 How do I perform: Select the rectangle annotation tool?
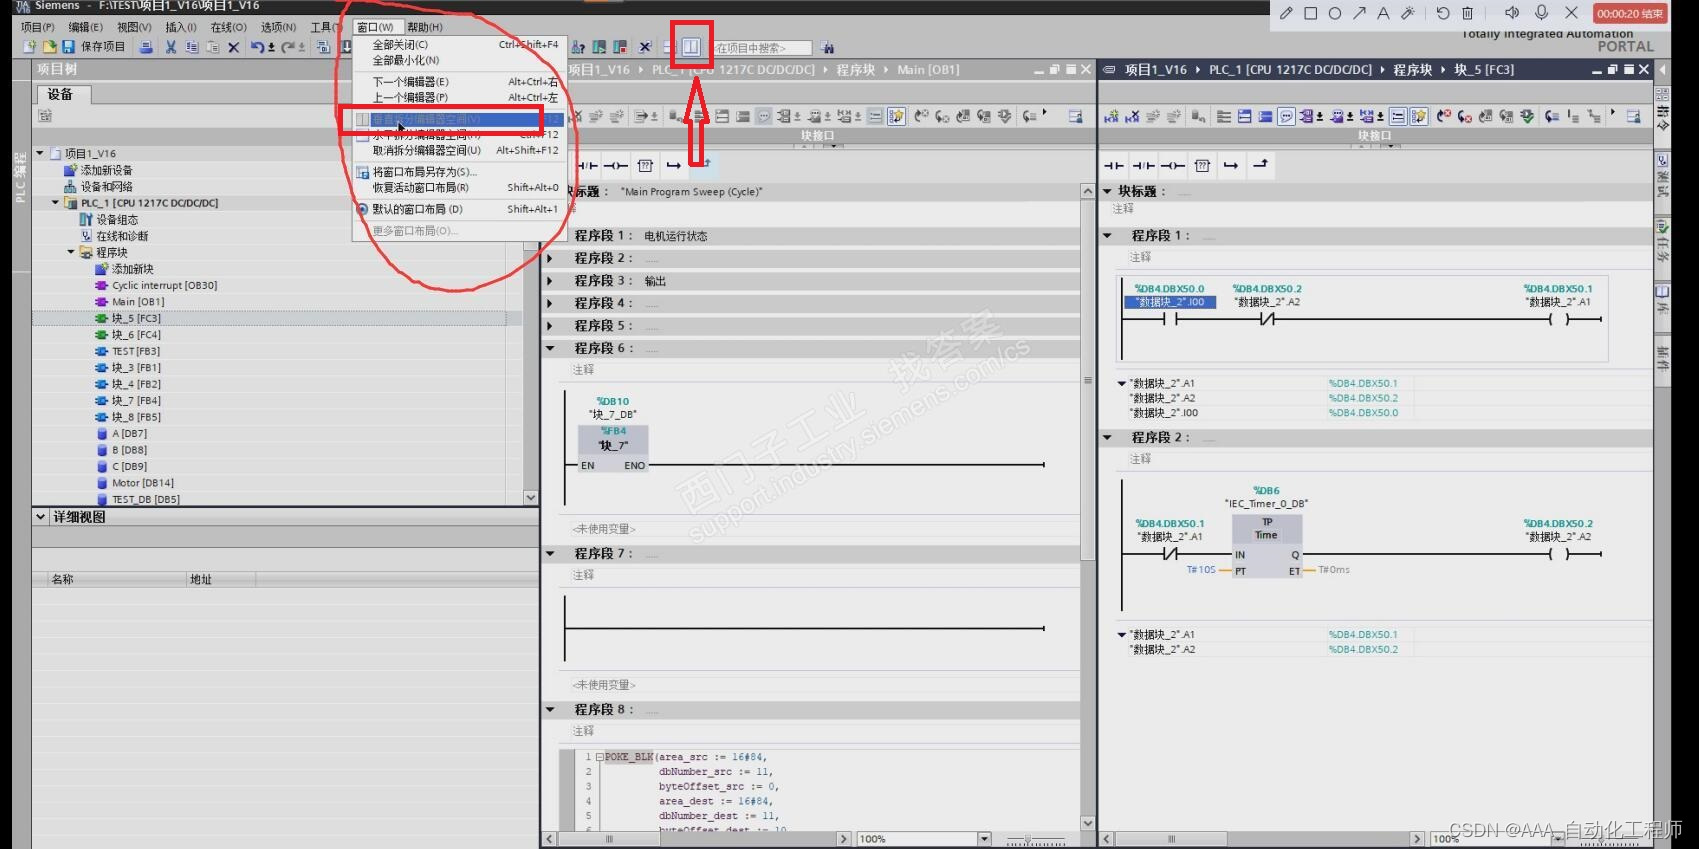tap(1310, 13)
